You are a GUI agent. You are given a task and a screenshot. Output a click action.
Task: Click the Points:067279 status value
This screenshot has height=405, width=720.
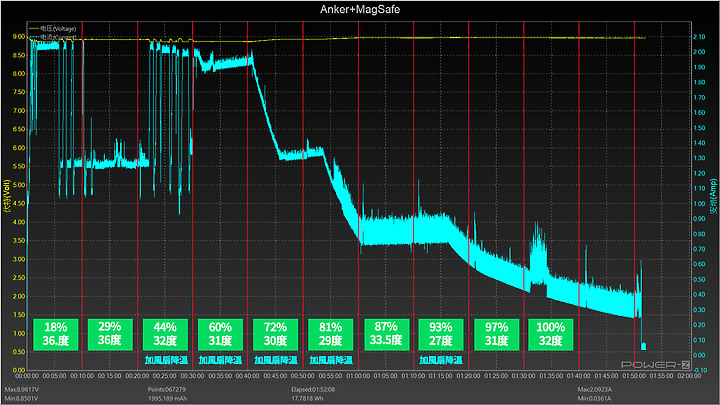pos(167,389)
